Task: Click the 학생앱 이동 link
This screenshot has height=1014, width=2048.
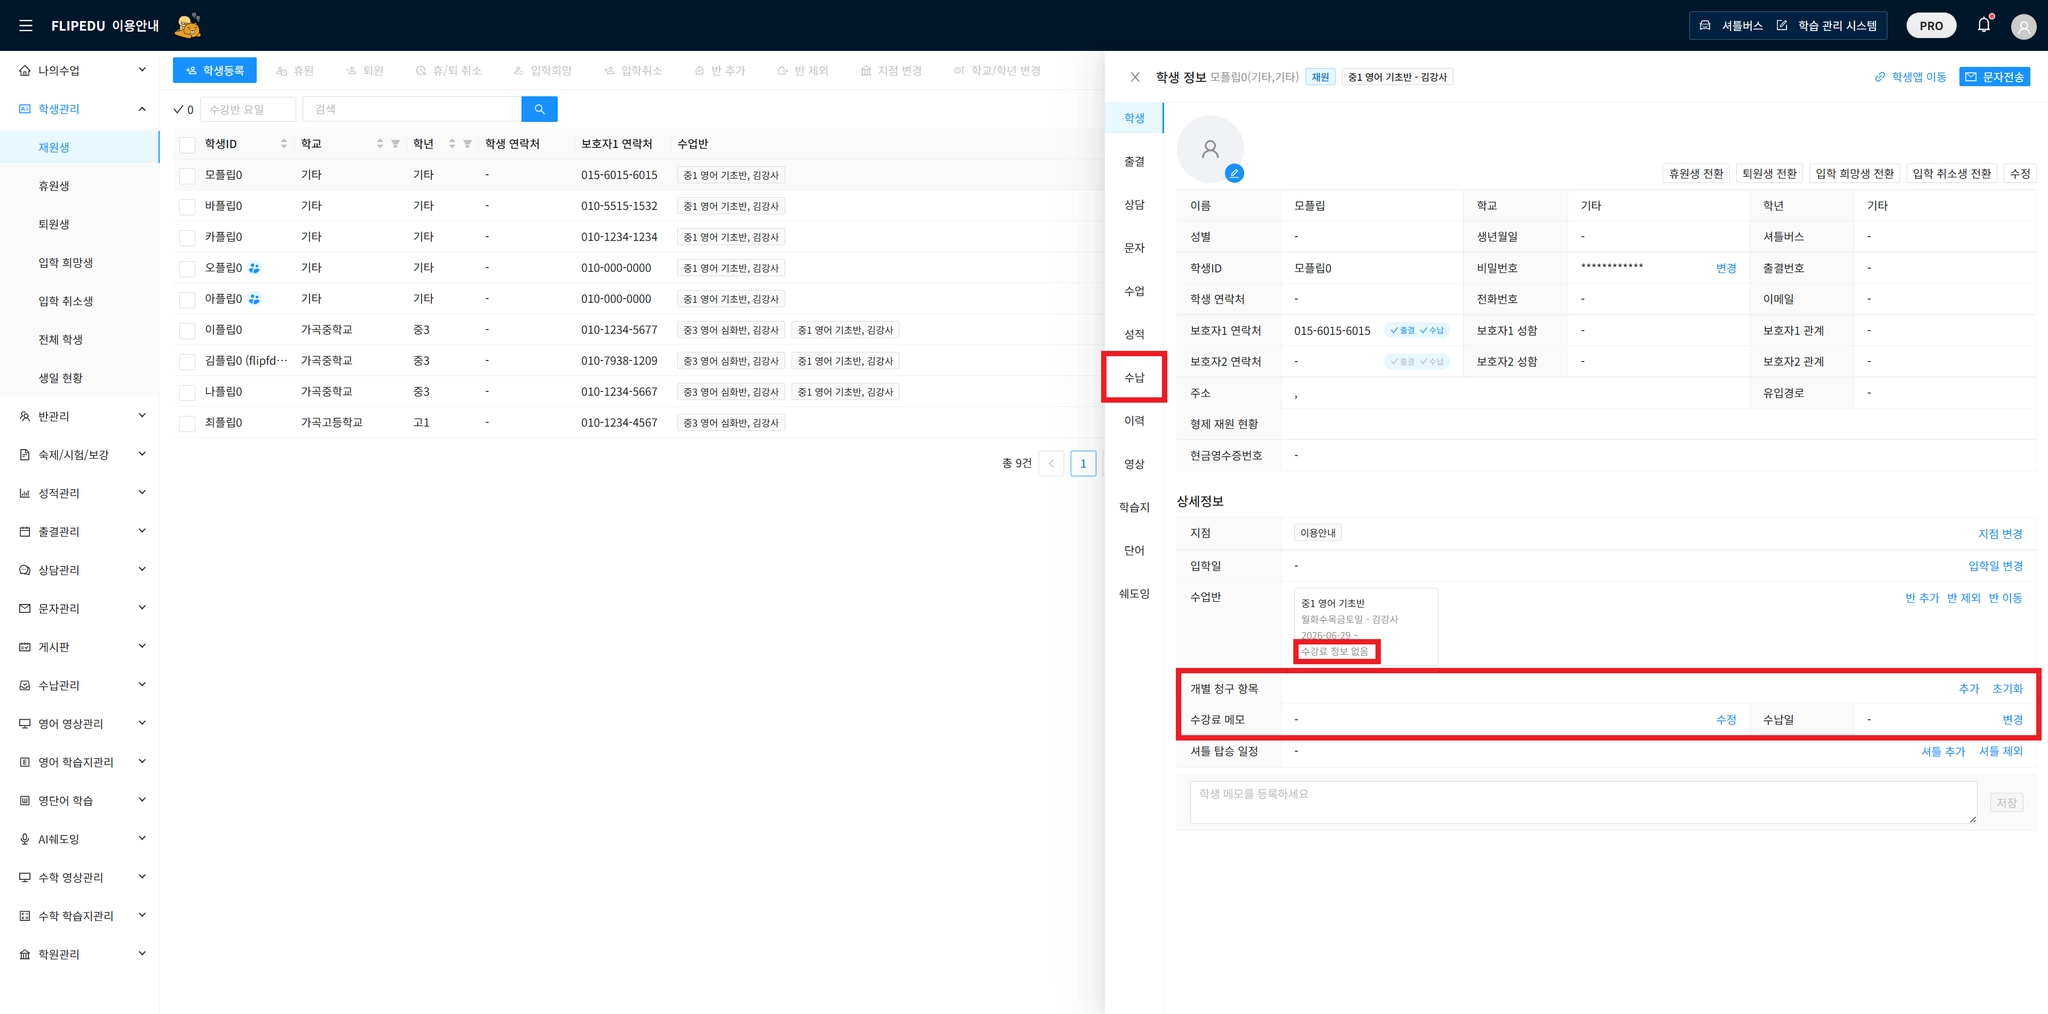Action: 1910,77
